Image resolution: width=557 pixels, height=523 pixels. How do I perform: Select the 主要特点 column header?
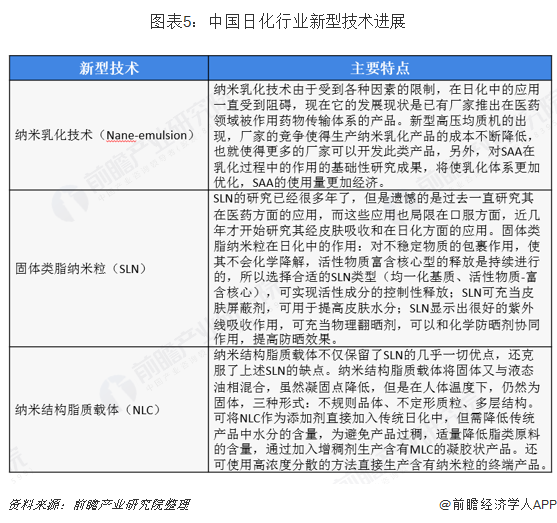pyautogui.click(x=380, y=68)
